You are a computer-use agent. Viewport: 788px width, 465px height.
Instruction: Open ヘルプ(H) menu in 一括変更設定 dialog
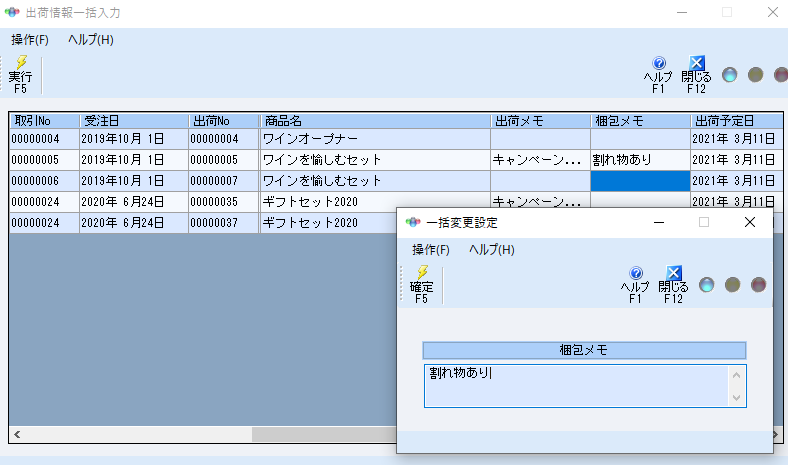(491, 250)
